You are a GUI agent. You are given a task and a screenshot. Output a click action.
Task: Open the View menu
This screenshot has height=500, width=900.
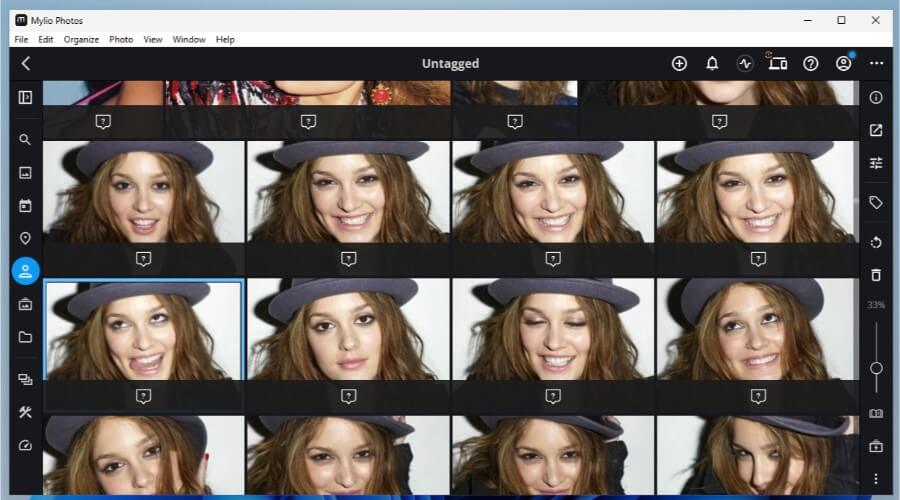pyautogui.click(x=153, y=40)
